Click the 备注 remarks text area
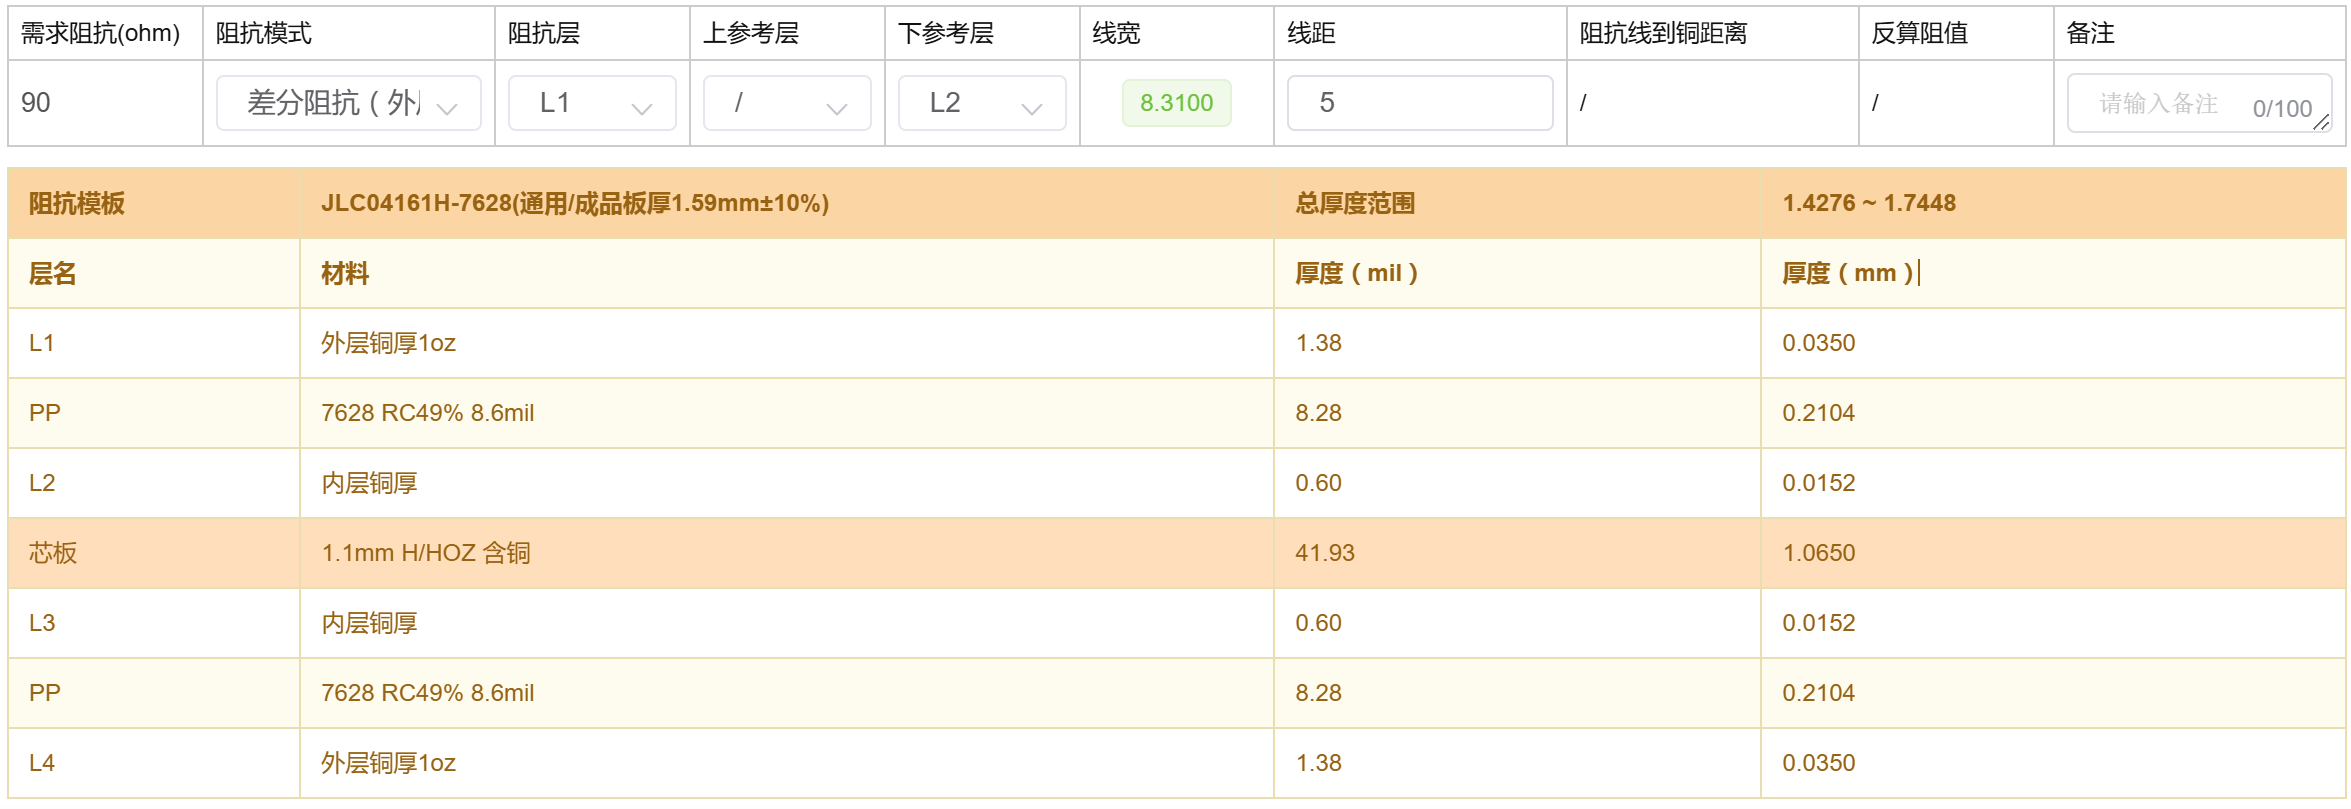 point(2170,103)
